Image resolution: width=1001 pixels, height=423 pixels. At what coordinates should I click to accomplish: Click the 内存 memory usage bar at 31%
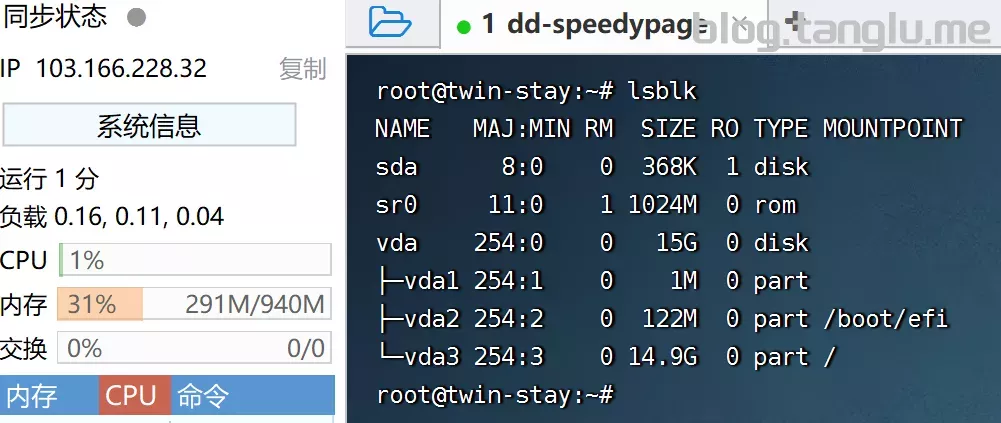point(195,304)
